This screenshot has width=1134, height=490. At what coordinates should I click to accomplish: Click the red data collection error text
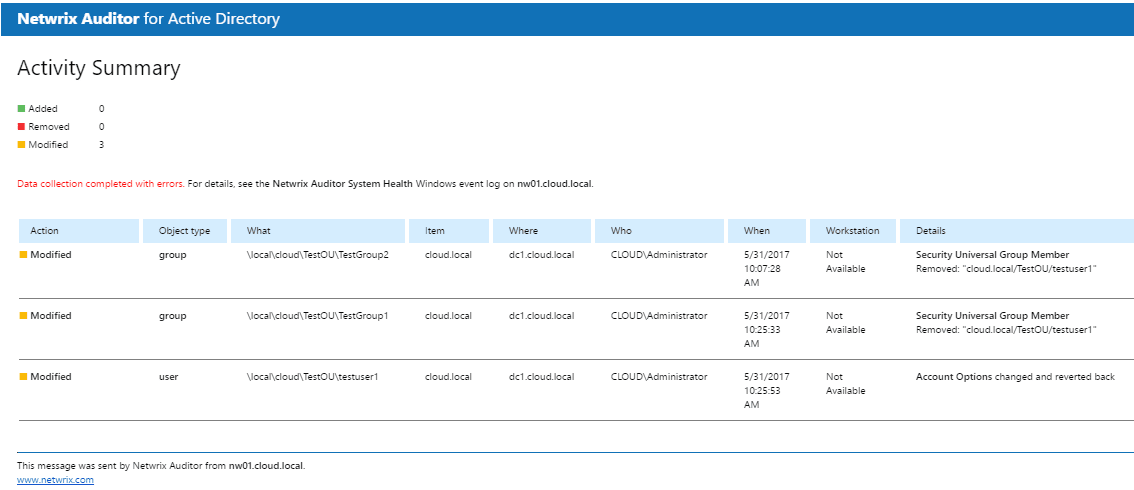101,184
